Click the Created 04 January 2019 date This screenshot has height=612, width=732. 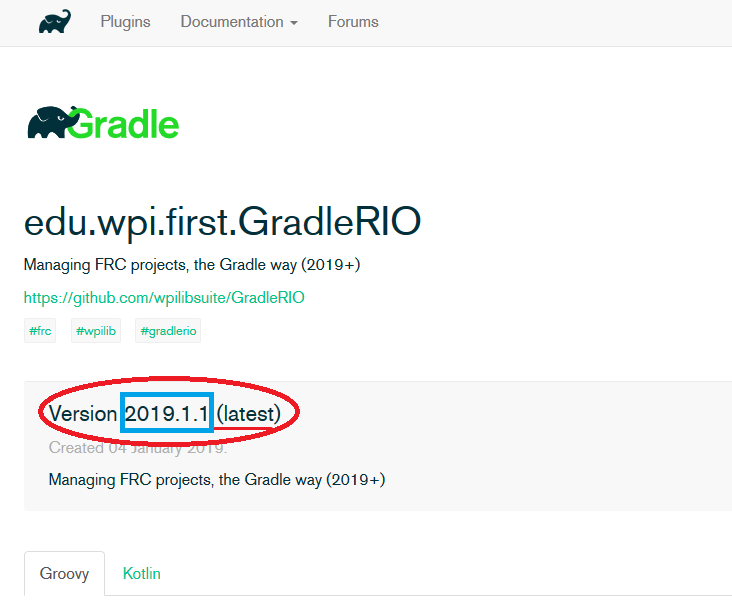tap(138, 447)
